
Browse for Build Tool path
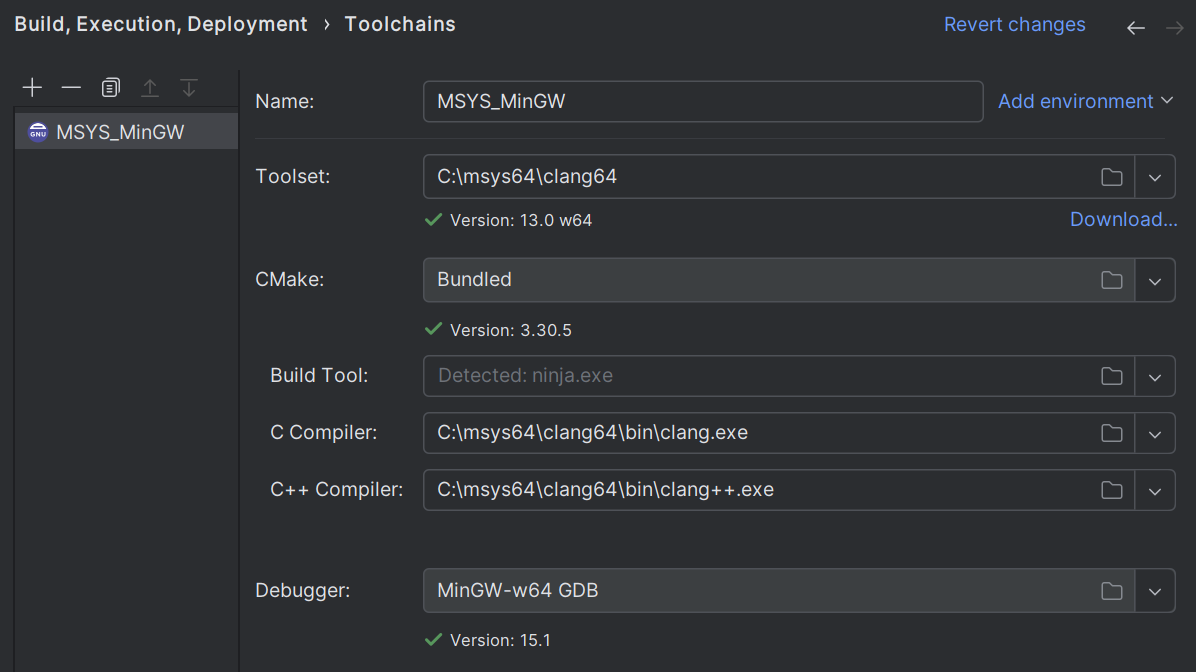coord(1111,376)
